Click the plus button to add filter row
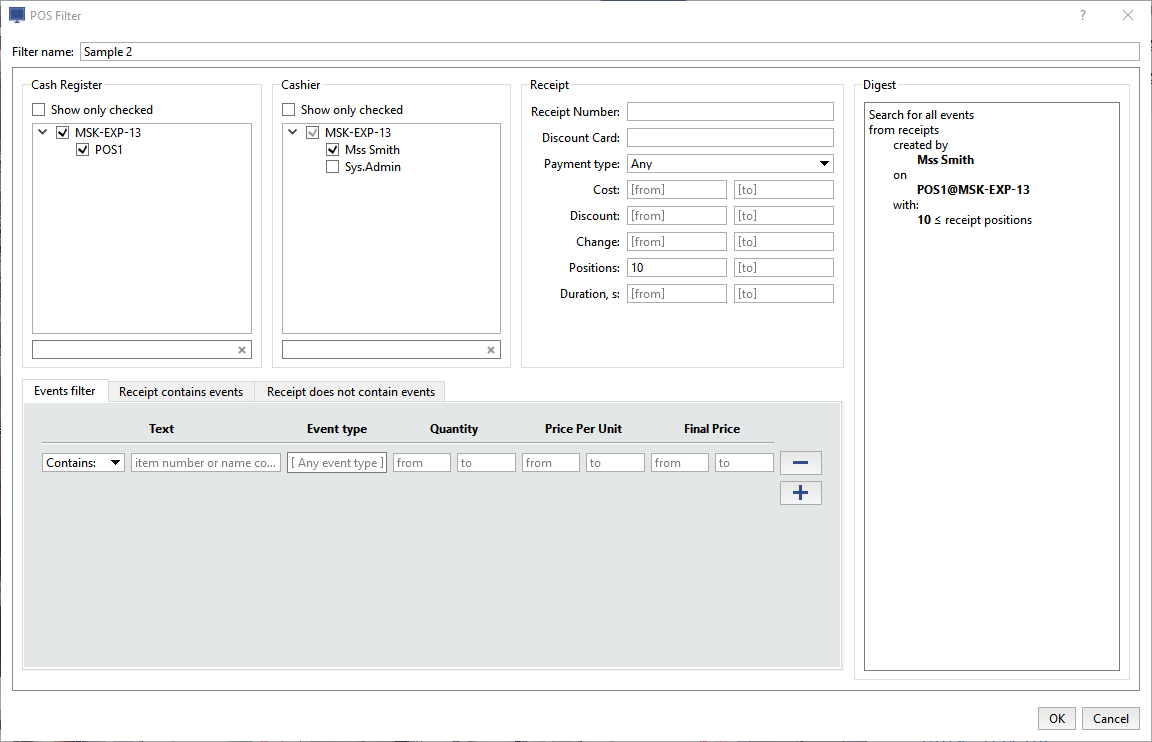 pyautogui.click(x=800, y=493)
